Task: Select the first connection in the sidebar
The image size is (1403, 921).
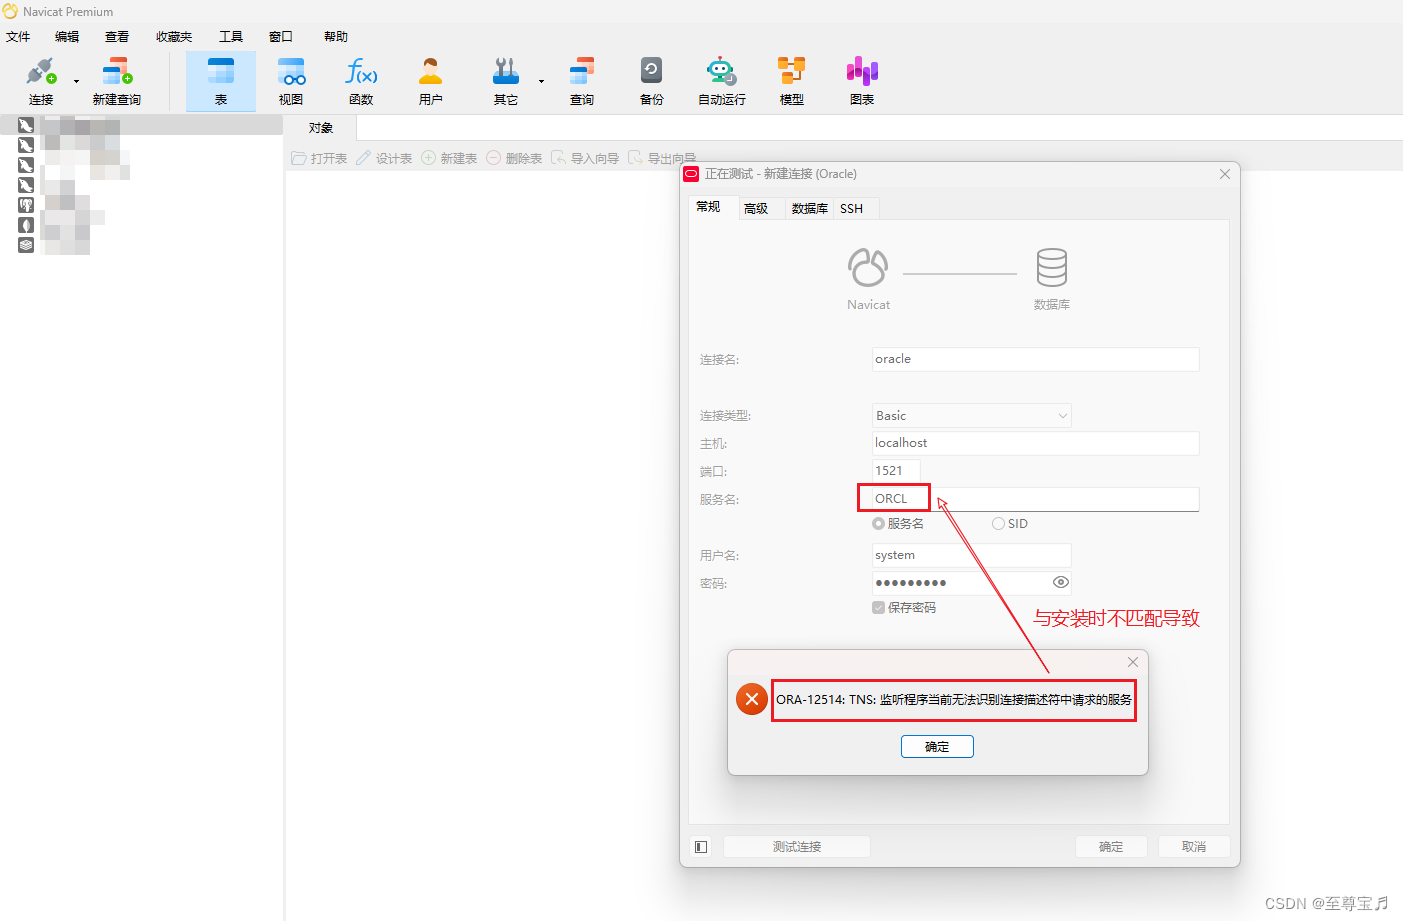Action: coord(141,125)
